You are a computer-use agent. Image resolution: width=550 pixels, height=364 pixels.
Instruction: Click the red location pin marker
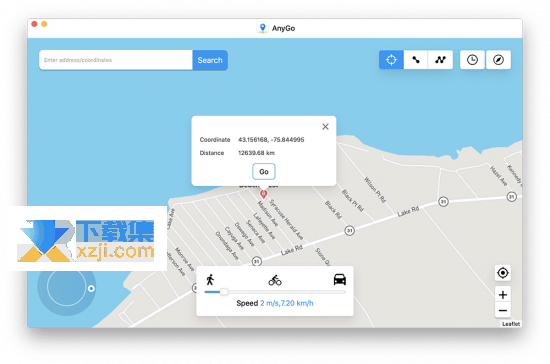(263, 194)
